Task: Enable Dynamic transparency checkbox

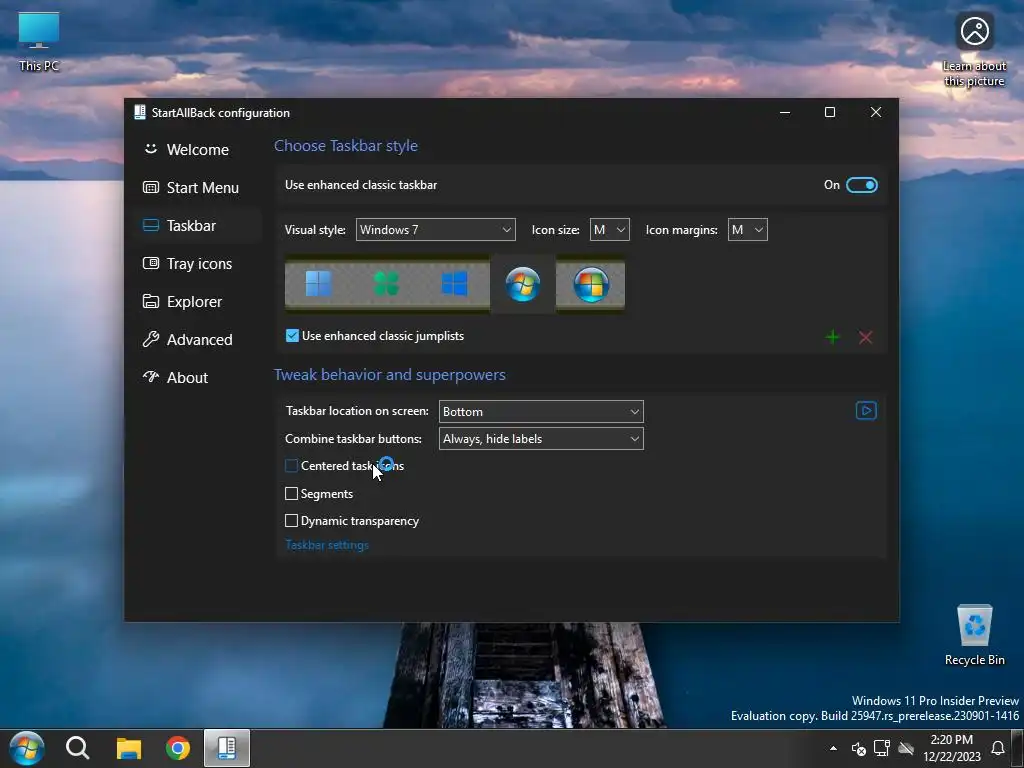Action: (x=291, y=520)
